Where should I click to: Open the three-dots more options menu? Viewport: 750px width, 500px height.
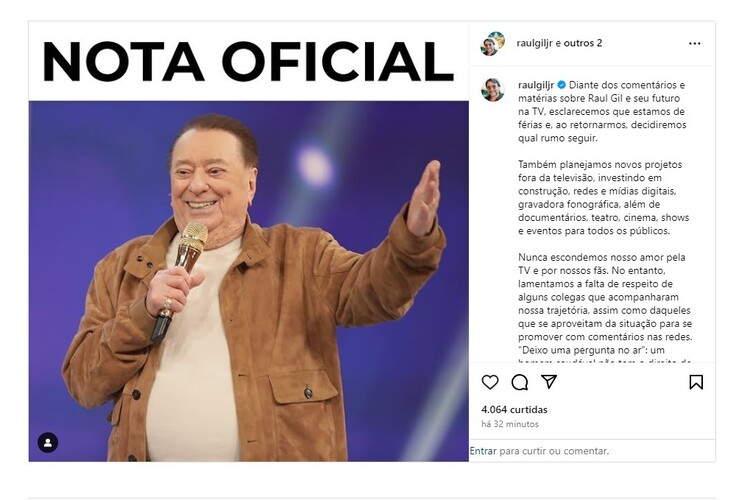[695, 44]
